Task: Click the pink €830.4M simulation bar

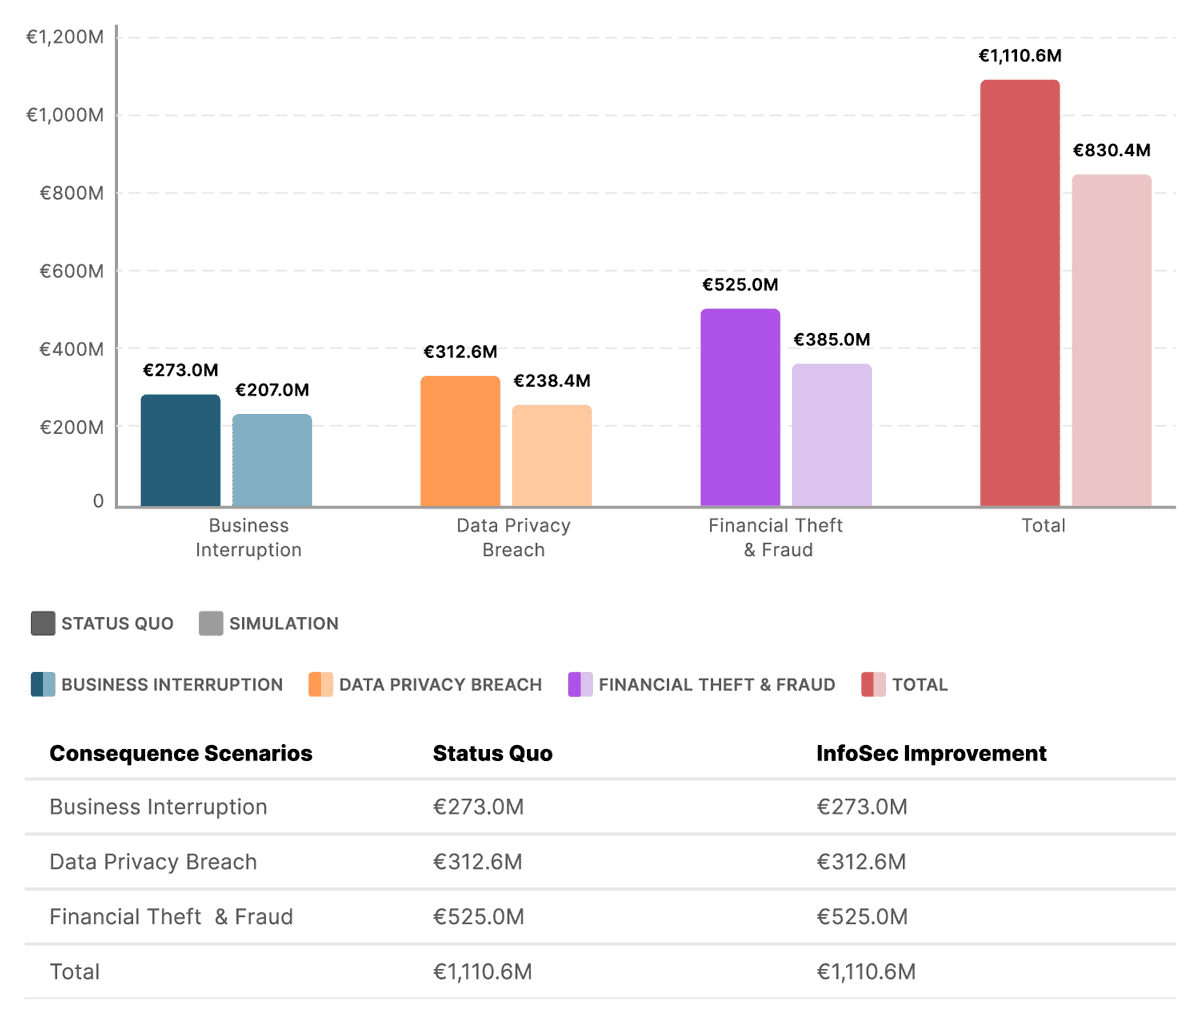Action: 1112,340
